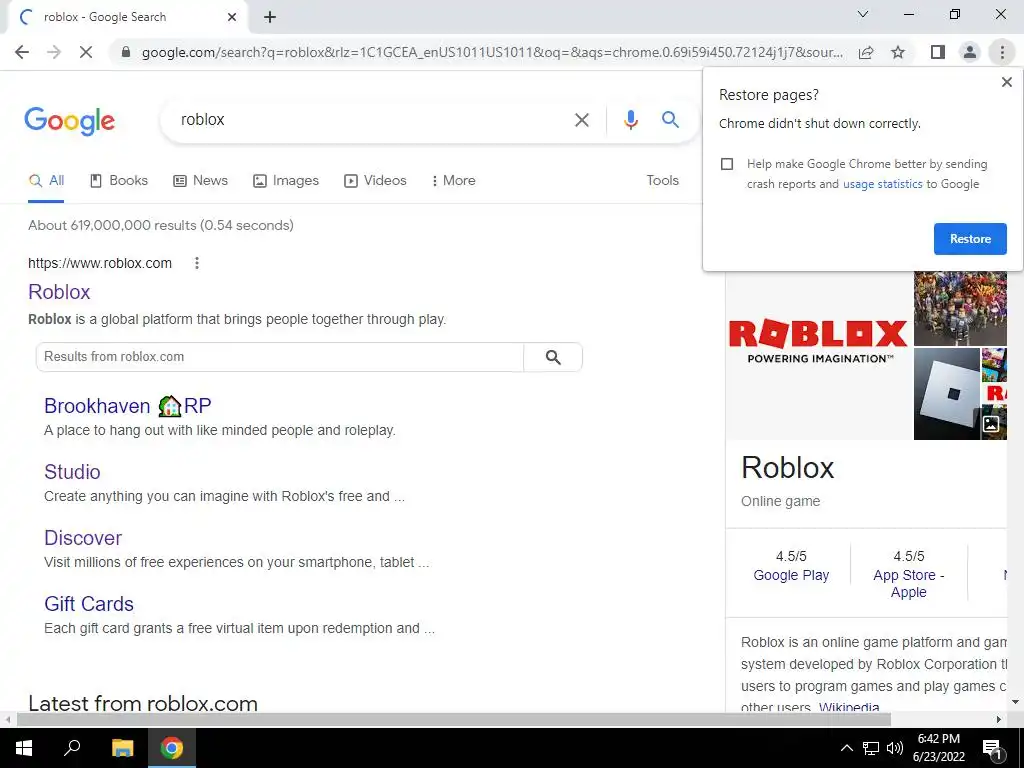
Task: Open options dots beside roblox.com URL
Action: (x=197, y=263)
